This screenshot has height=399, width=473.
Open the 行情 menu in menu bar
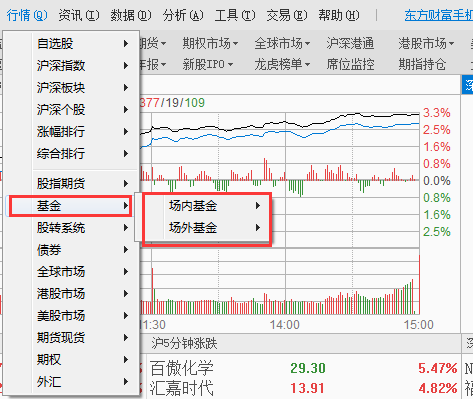pyautogui.click(x=27, y=15)
